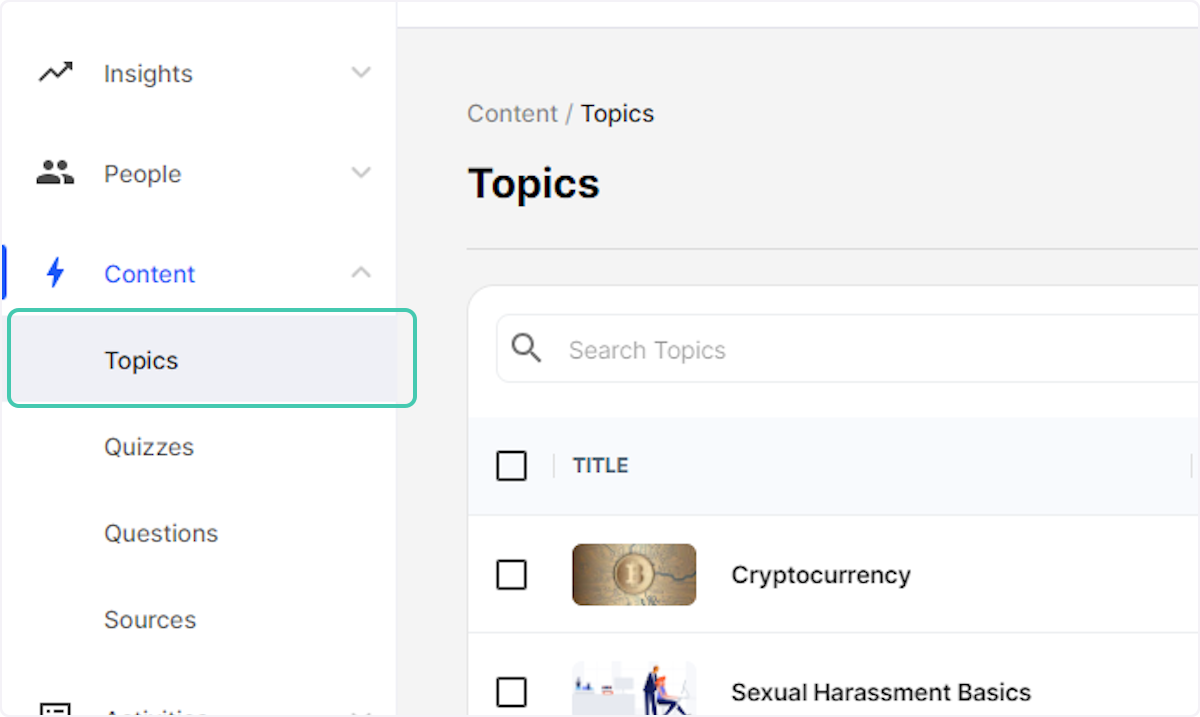Viewport: 1200px width, 717px height.
Task: Click the search magnifier icon
Action: pos(526,347)
